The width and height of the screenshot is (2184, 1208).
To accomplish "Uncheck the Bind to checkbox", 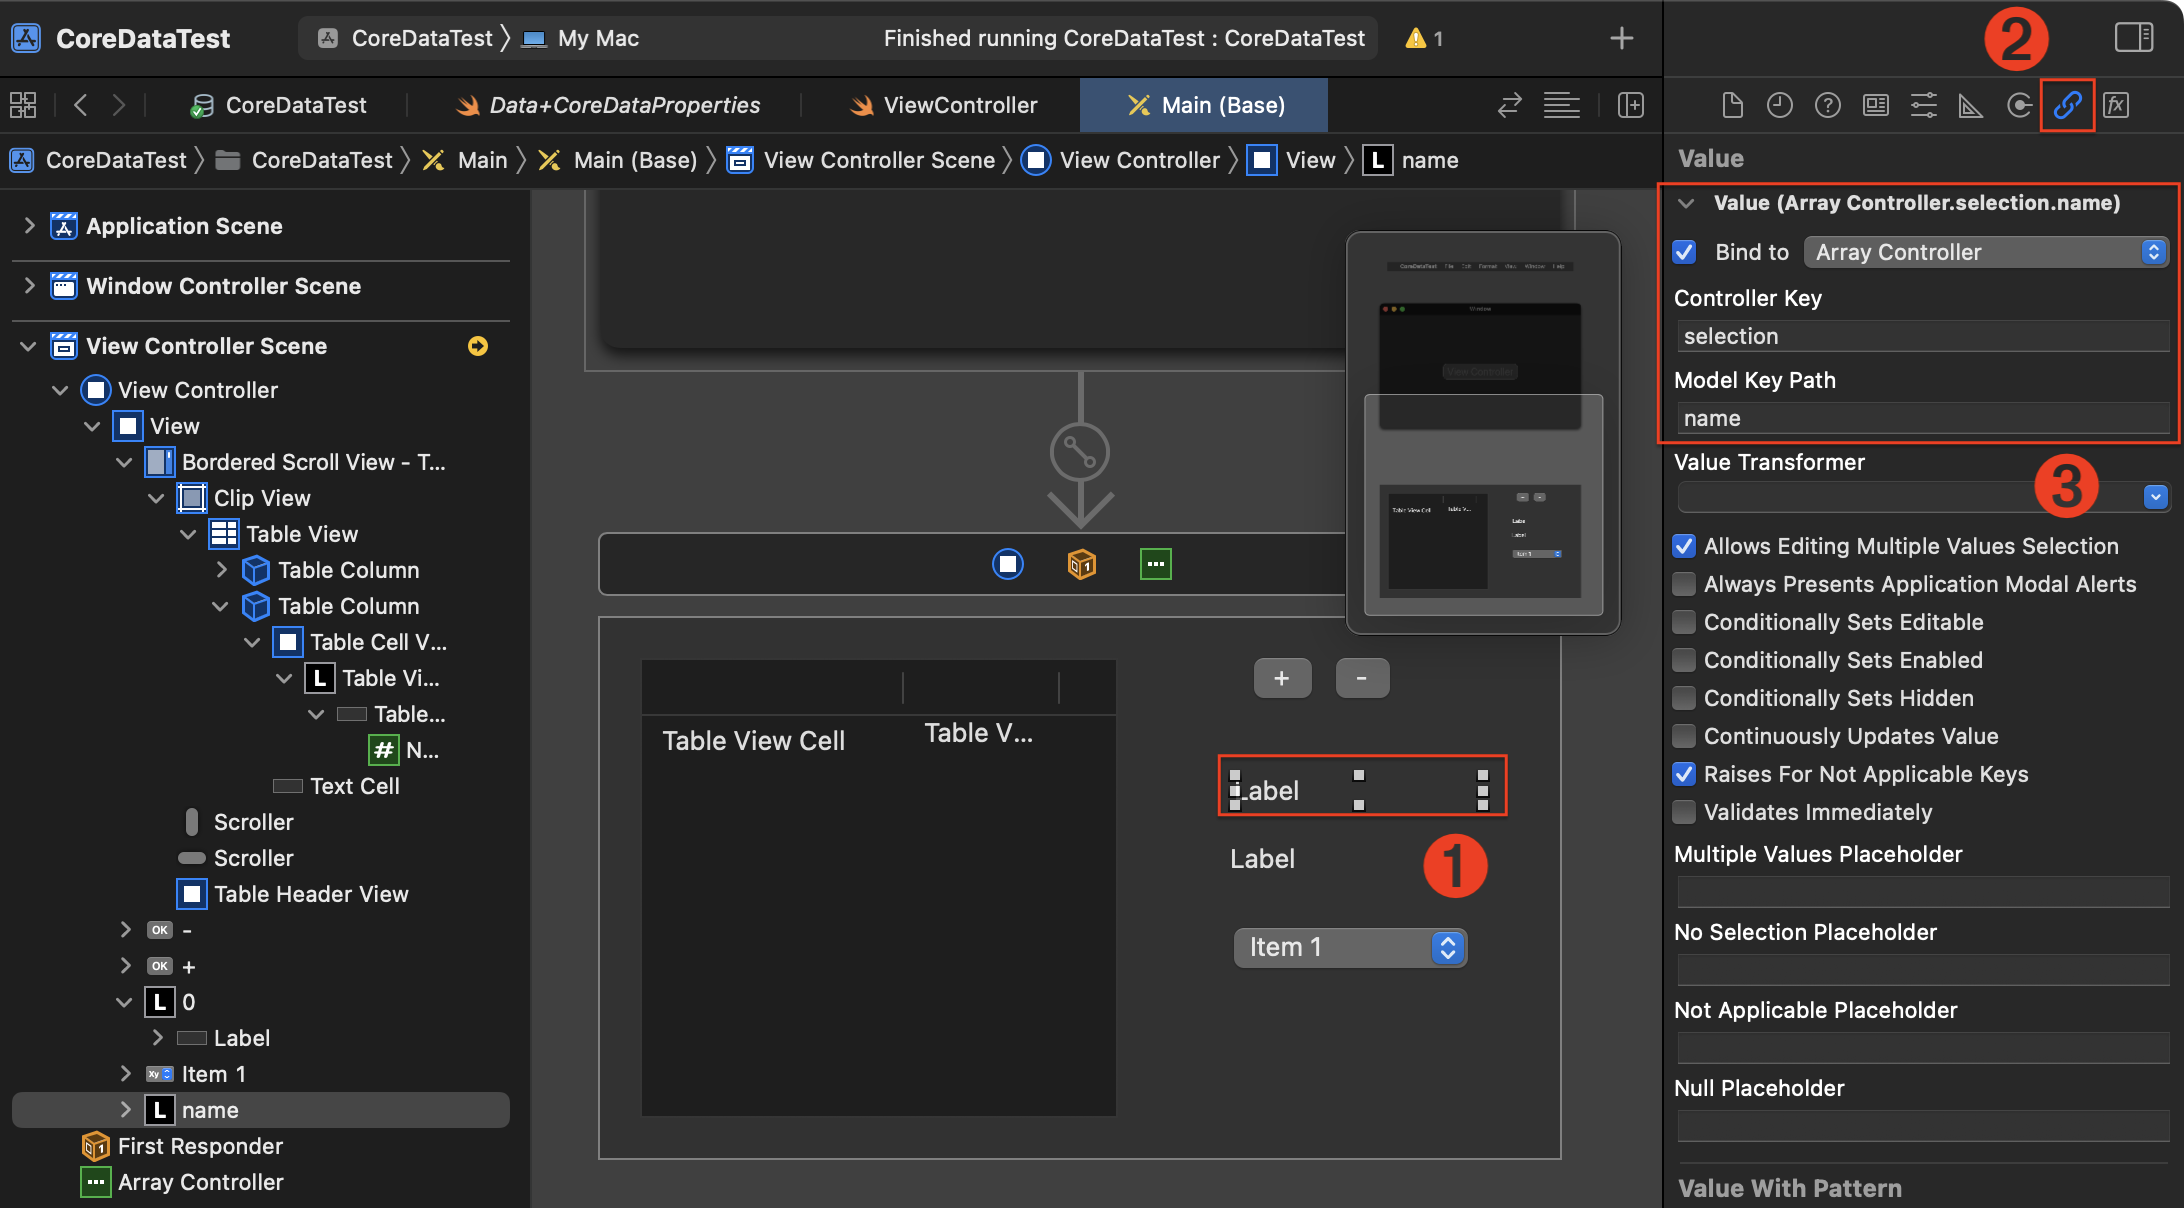I will pyautogui.click(x=1685, y=252).
